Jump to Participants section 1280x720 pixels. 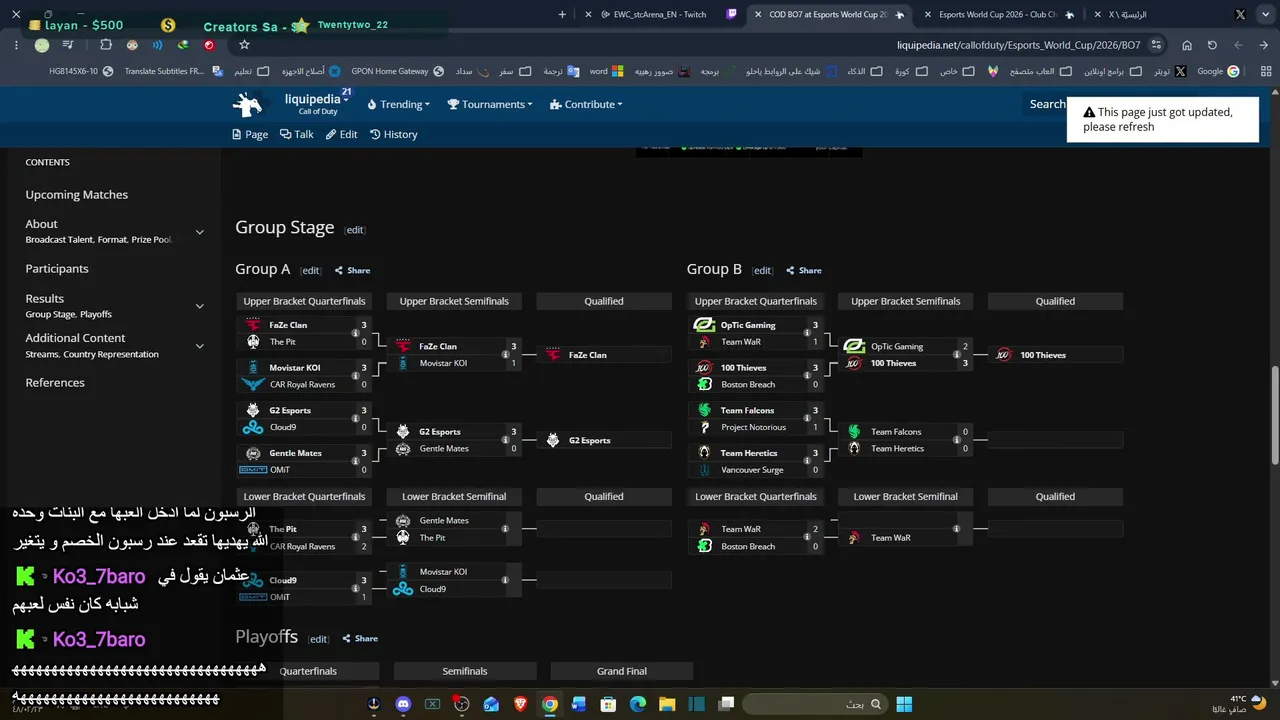click(x=57, y=268)
